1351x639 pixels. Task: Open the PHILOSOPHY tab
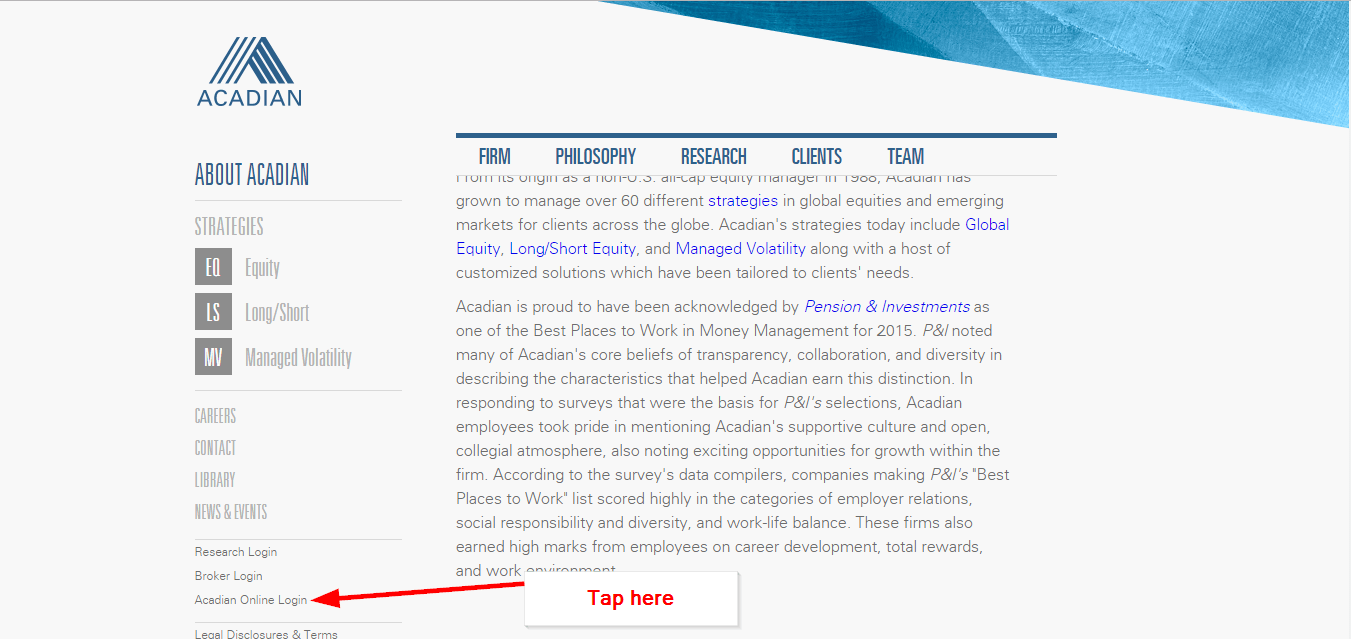click(x=595, y=156)
